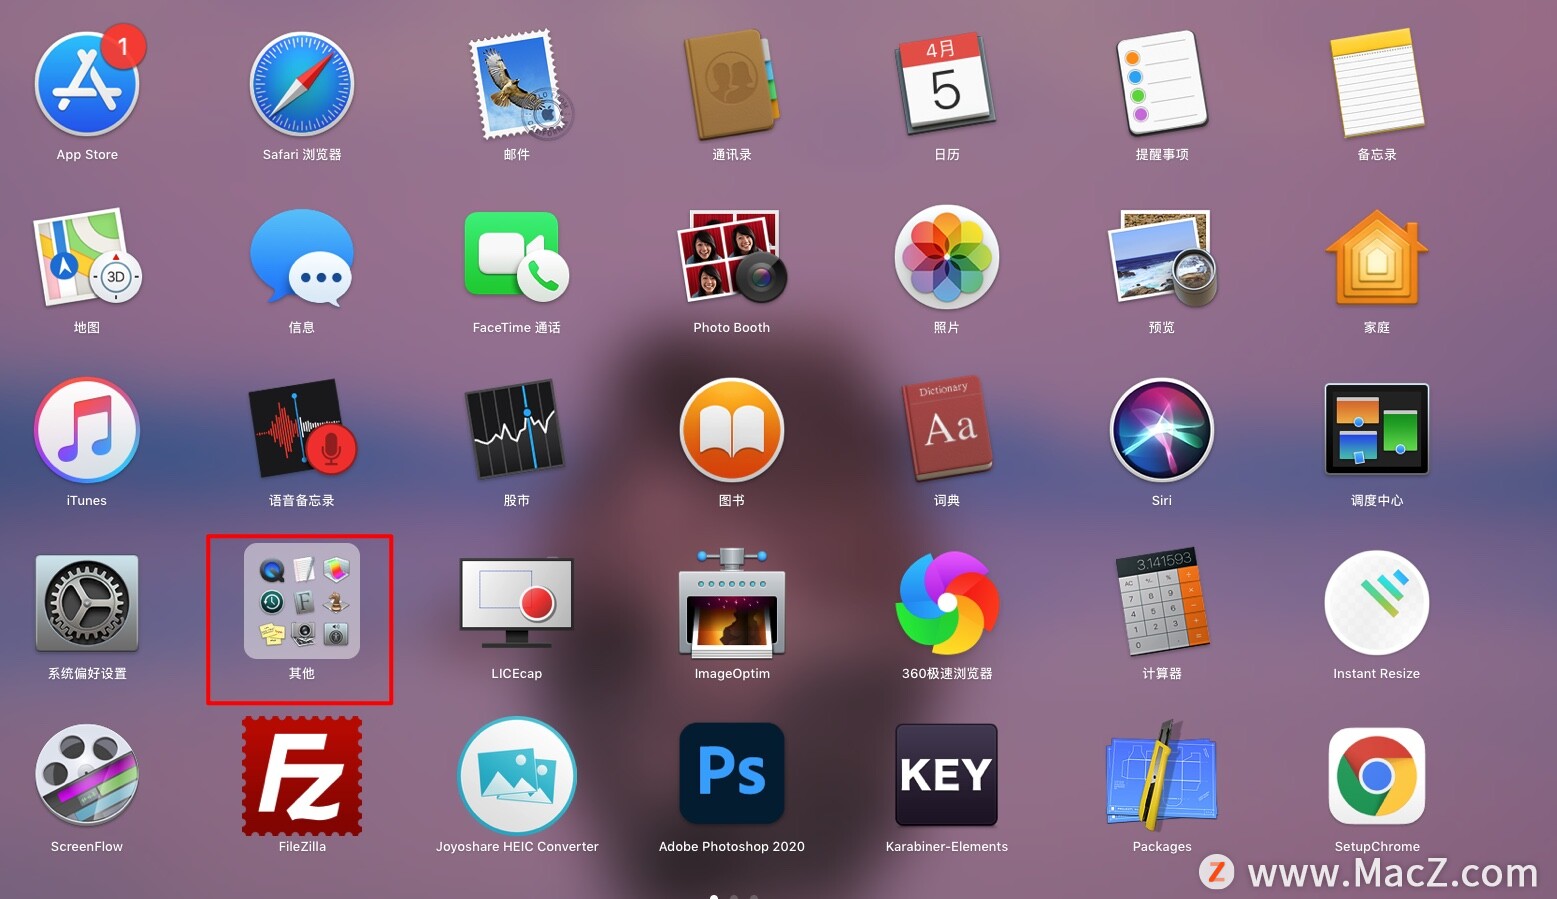The height and width of the screenshot is (899, 1557).
Task: Open the 词典 dictionary app
Action: tap(946, 430)
